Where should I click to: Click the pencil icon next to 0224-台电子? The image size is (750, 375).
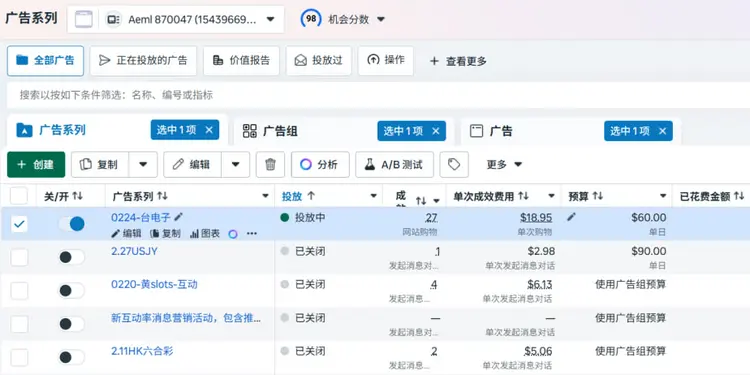(178, 217)
